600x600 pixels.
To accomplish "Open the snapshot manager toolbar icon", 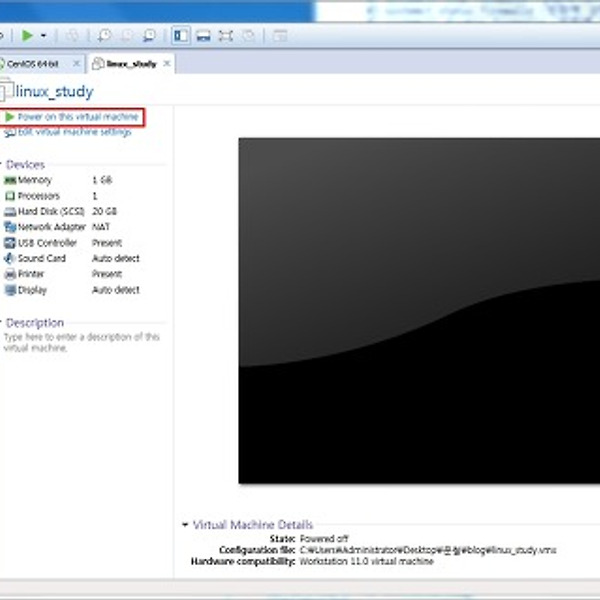I will tap(149, 35).
